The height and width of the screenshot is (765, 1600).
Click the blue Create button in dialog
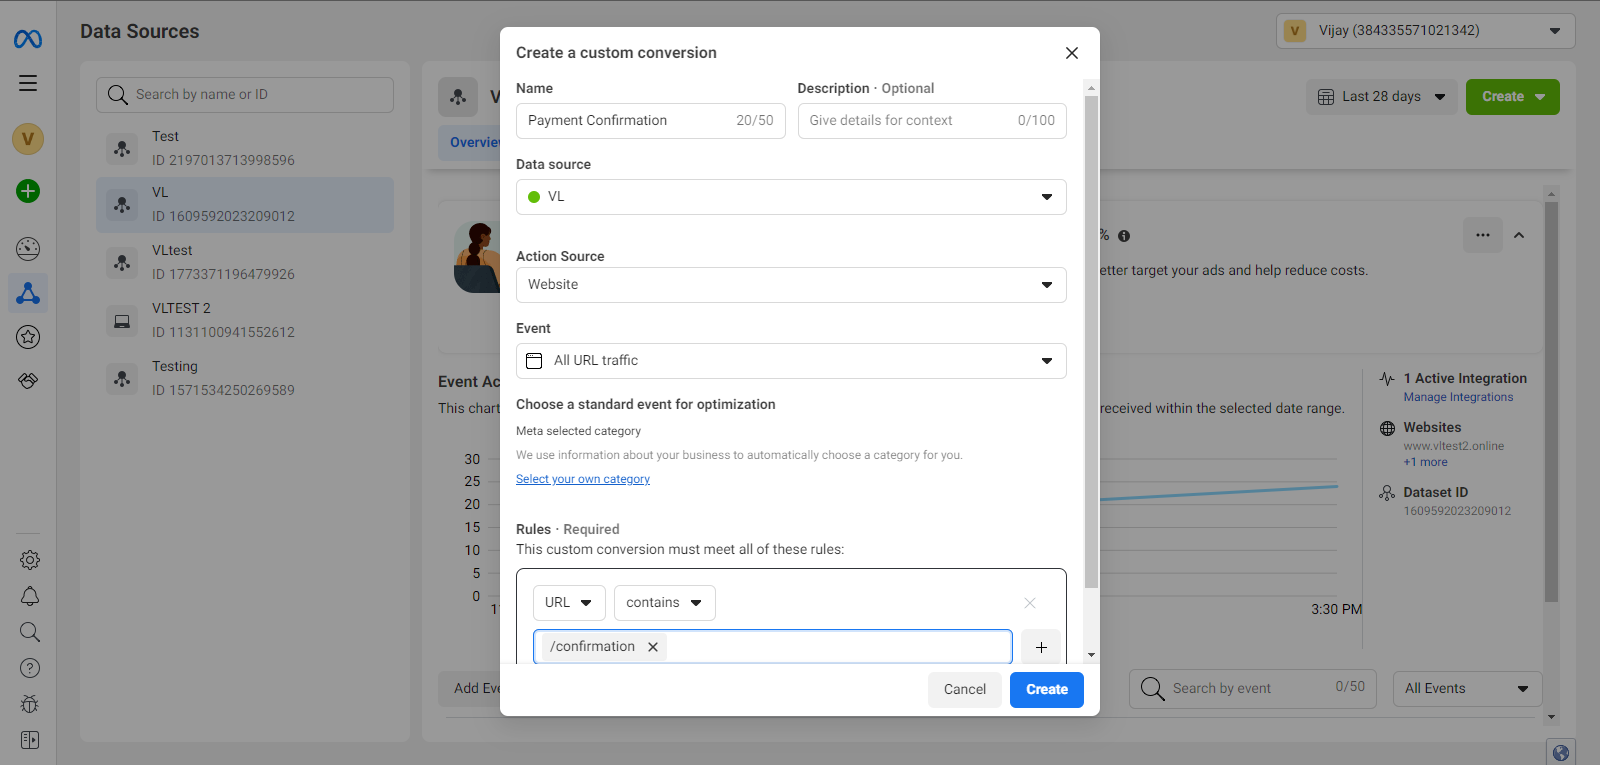(x=1046, y=689)
